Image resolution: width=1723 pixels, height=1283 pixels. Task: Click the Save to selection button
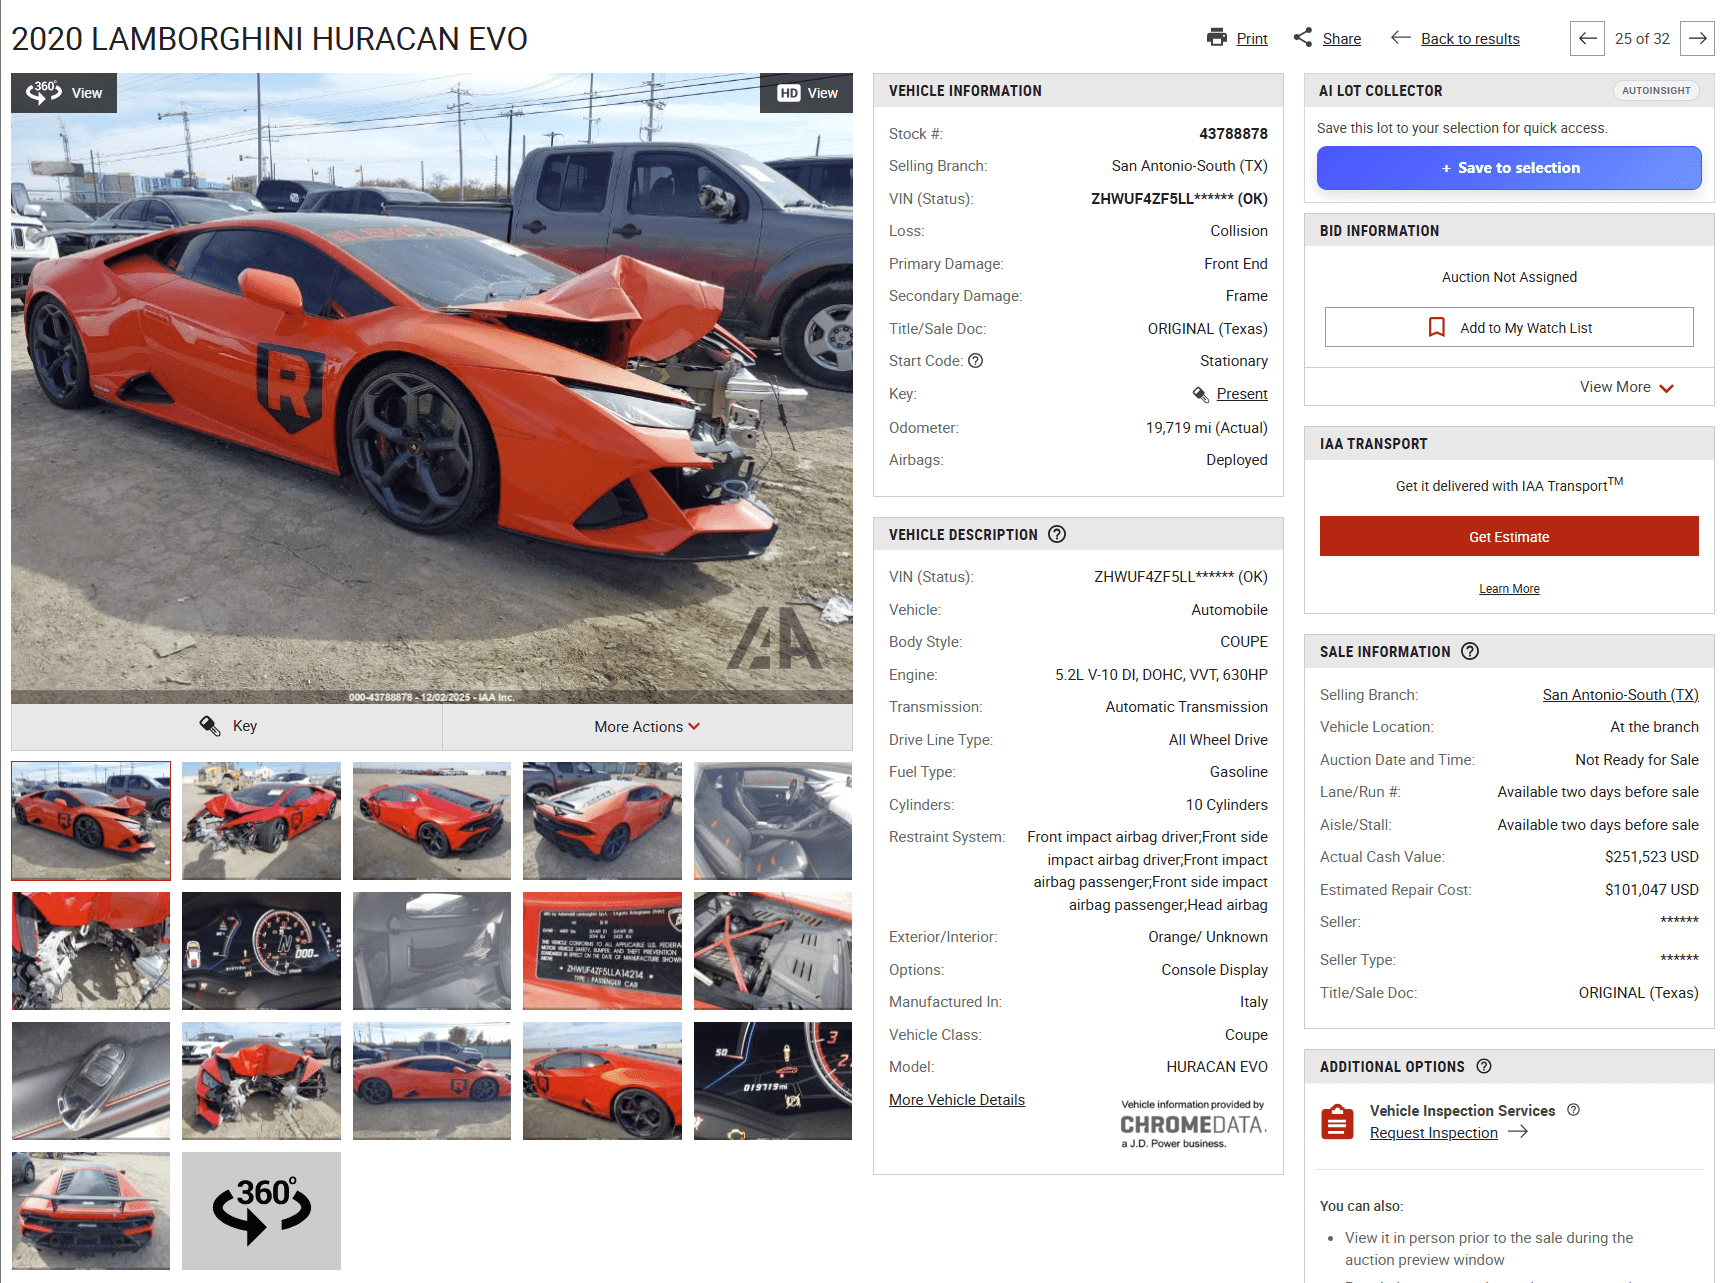1508,167
